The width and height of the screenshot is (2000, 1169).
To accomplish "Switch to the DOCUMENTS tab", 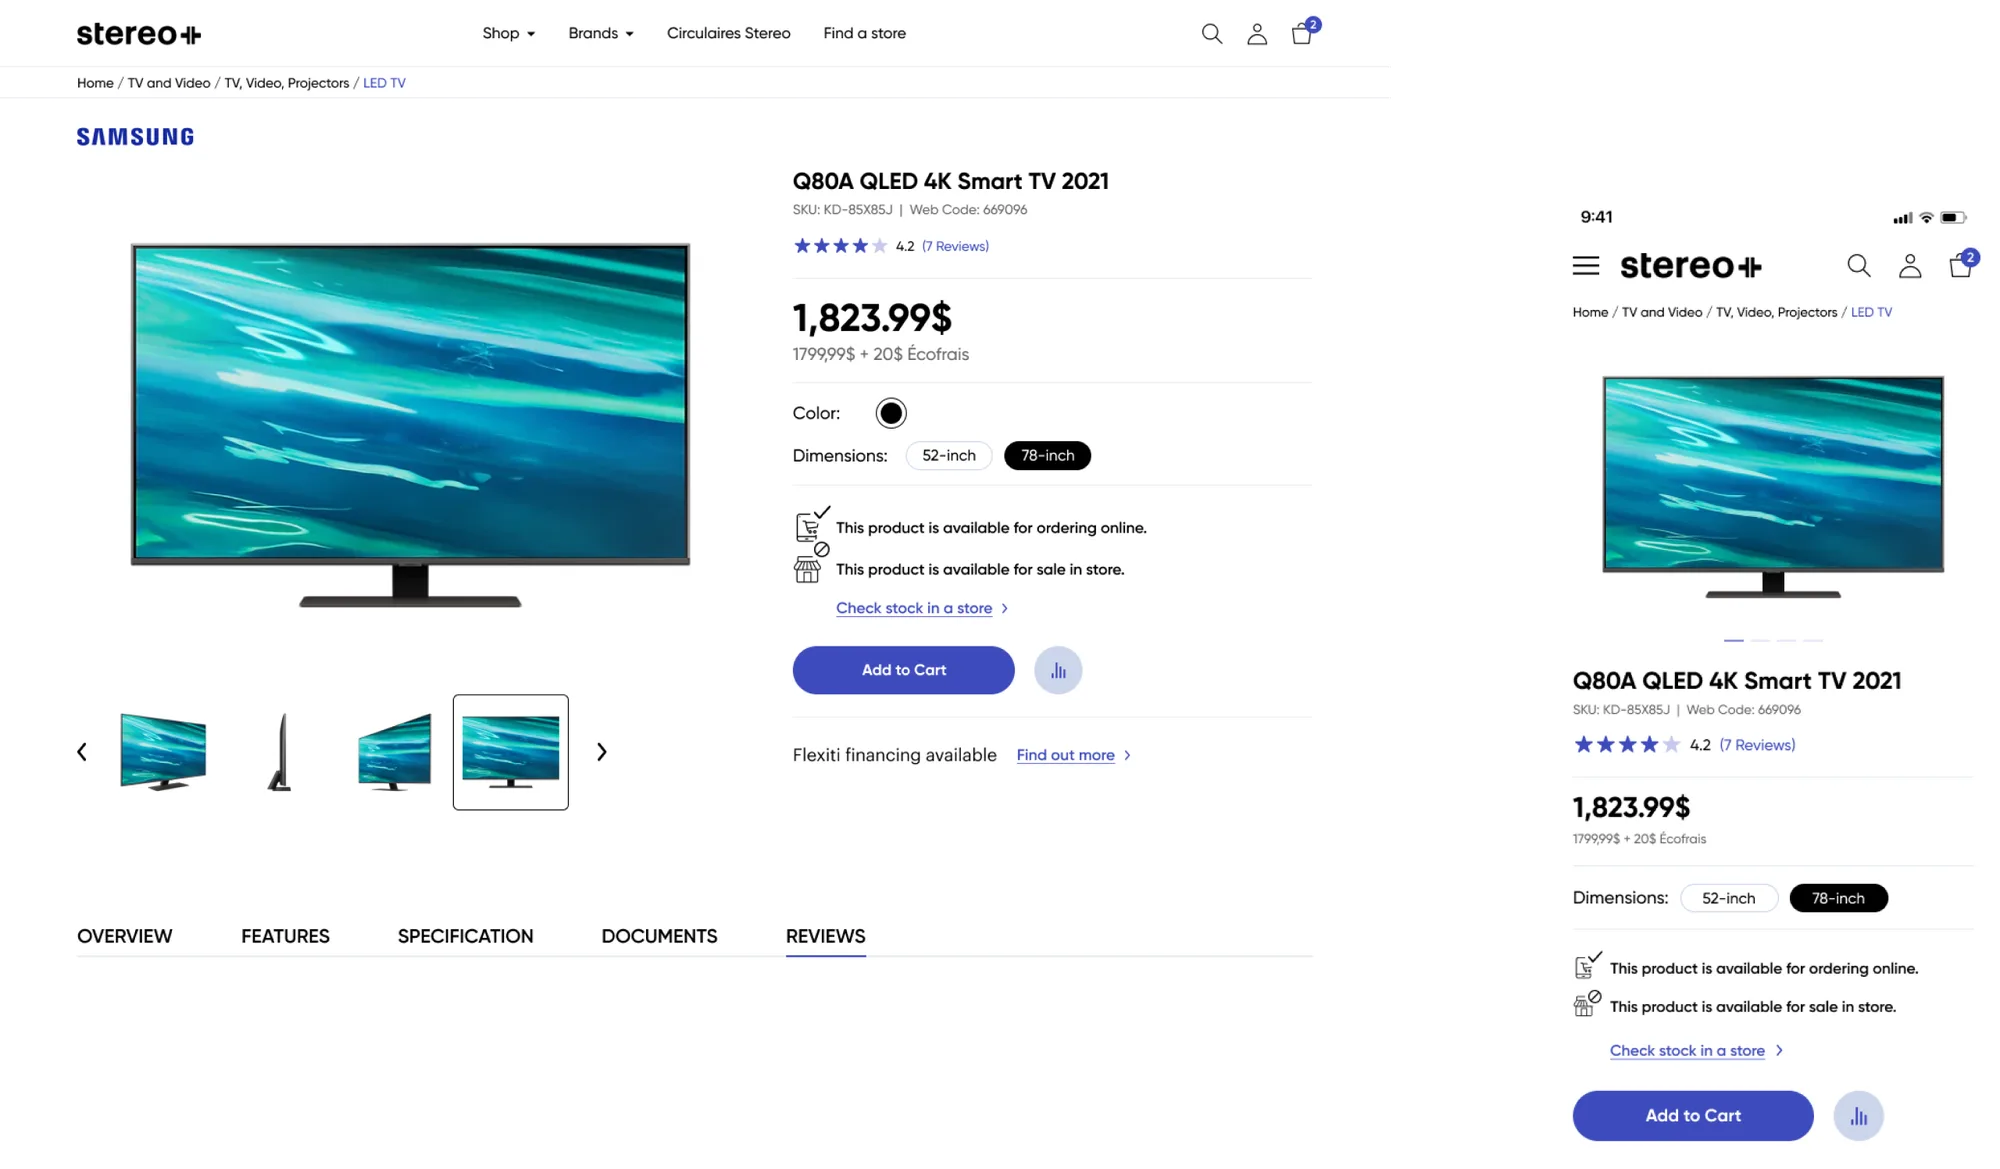I will click(x=660, y=936).
